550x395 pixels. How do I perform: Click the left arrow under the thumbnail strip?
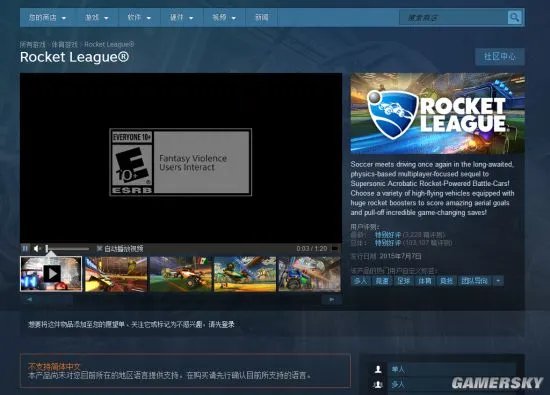coord(29,299)
